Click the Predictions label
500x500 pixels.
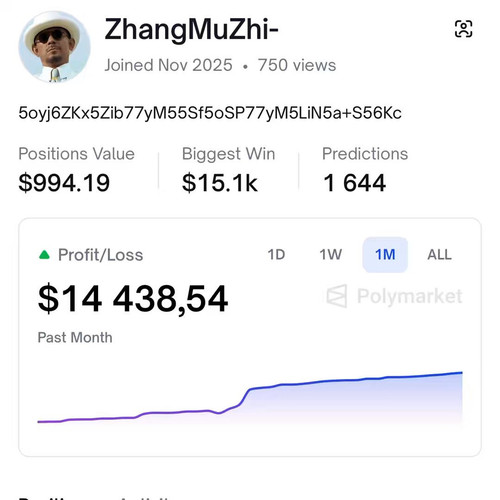click(365, 154)
